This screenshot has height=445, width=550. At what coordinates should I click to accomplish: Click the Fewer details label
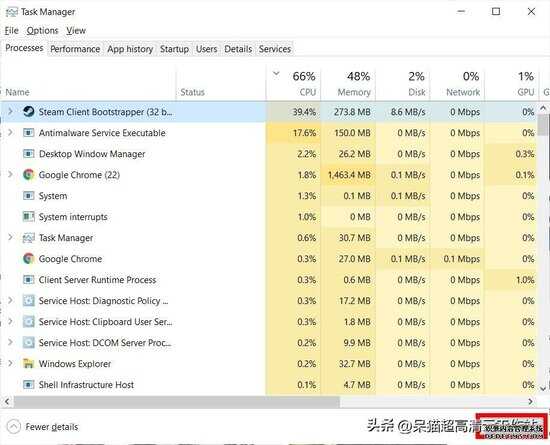pyautogui.click(x=52, y=427)
